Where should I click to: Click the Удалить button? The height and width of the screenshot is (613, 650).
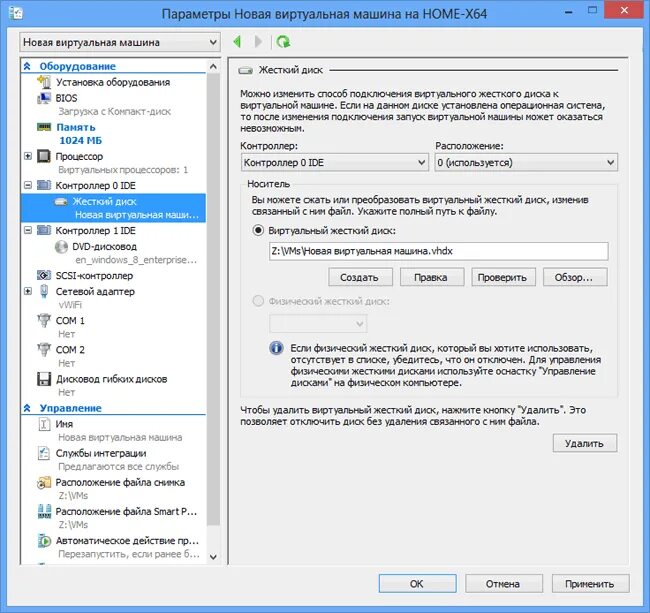[585, 443]
